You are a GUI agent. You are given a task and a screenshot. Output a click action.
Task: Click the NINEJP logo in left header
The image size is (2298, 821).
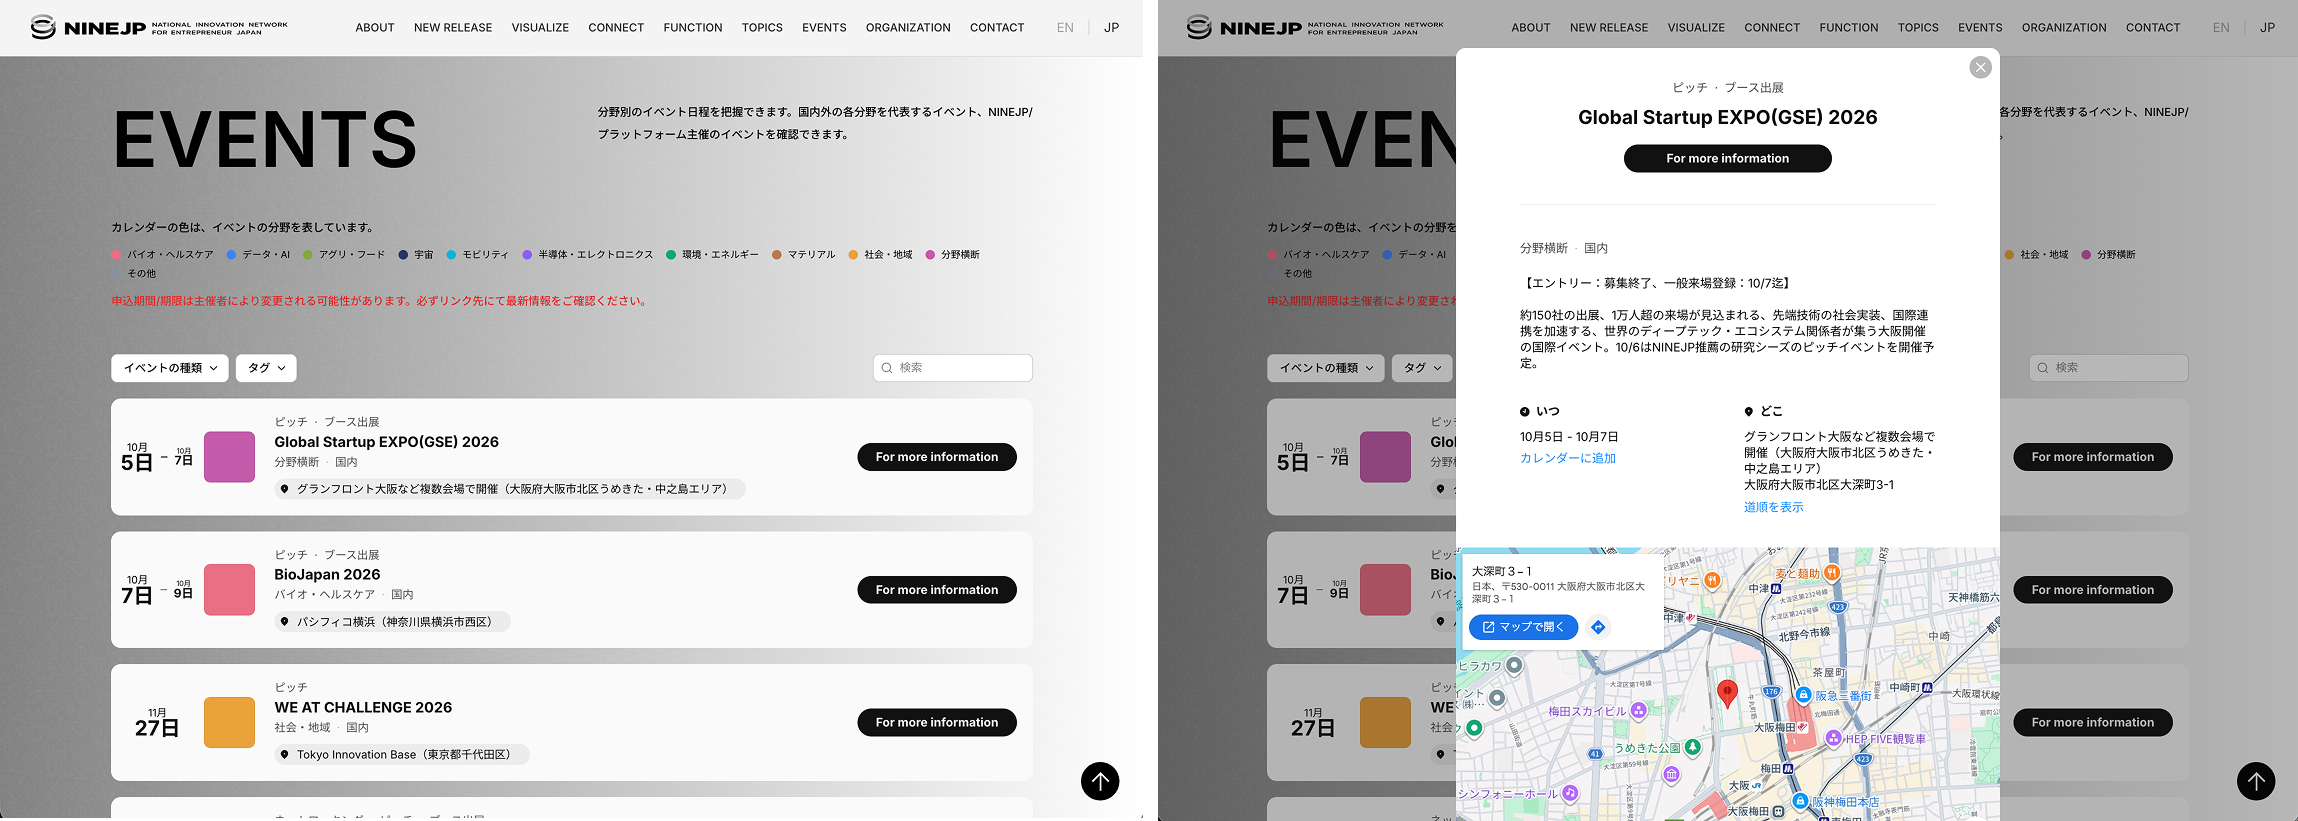[x=159, y=27]
